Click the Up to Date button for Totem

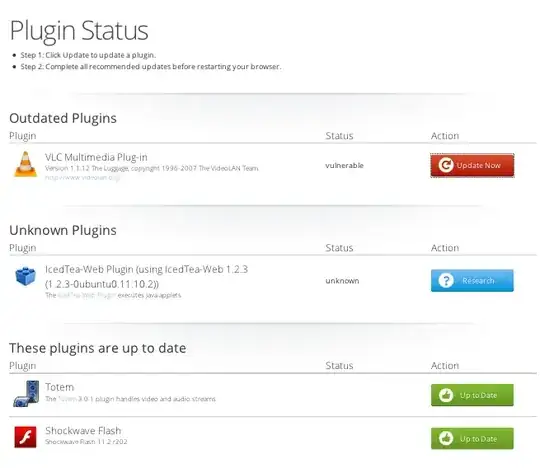pos(472,395)
